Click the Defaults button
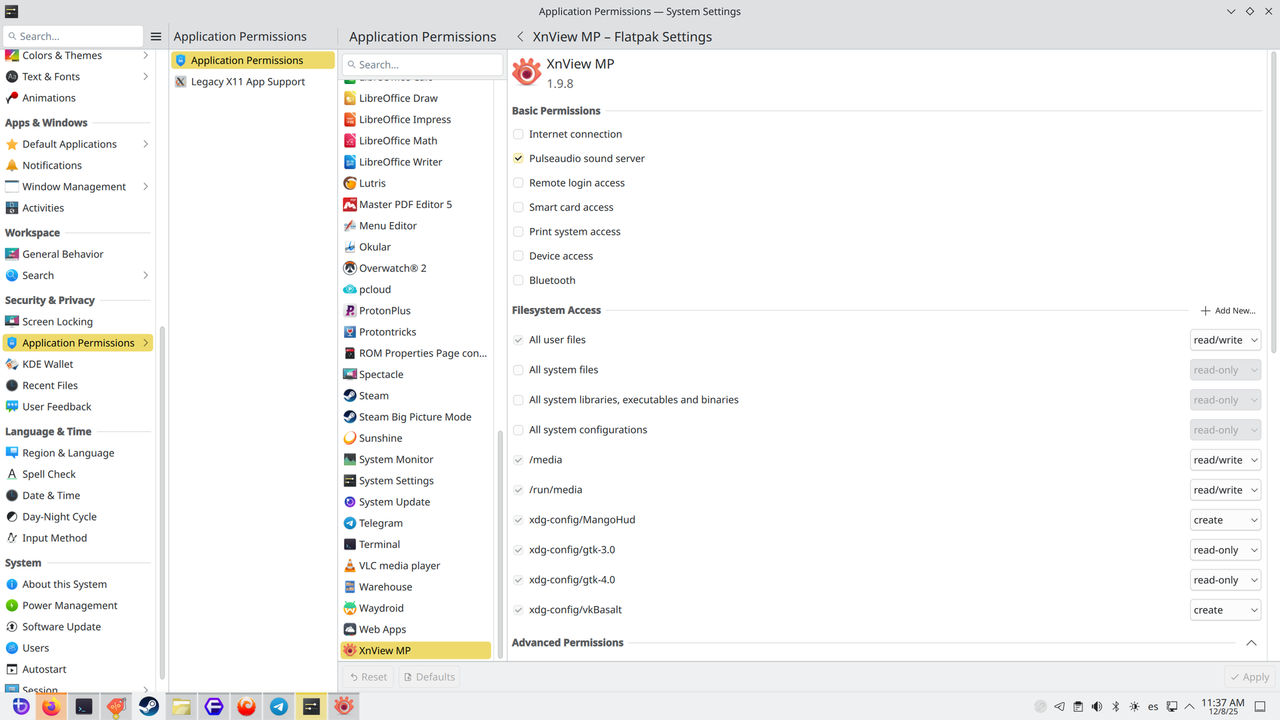The image size is (1280, 720). click(x=429, y=677)
